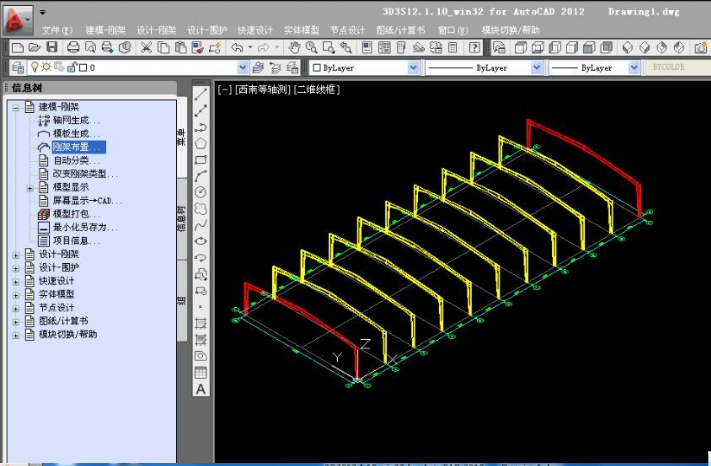
Task: Select the Rectangle draw tool
Action: click(x=201, y=160)
